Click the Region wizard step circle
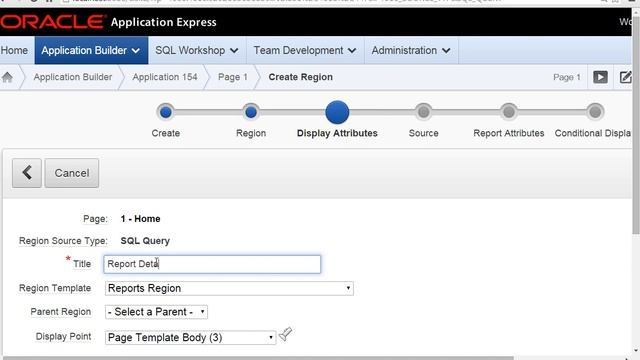 pos(251,112)
